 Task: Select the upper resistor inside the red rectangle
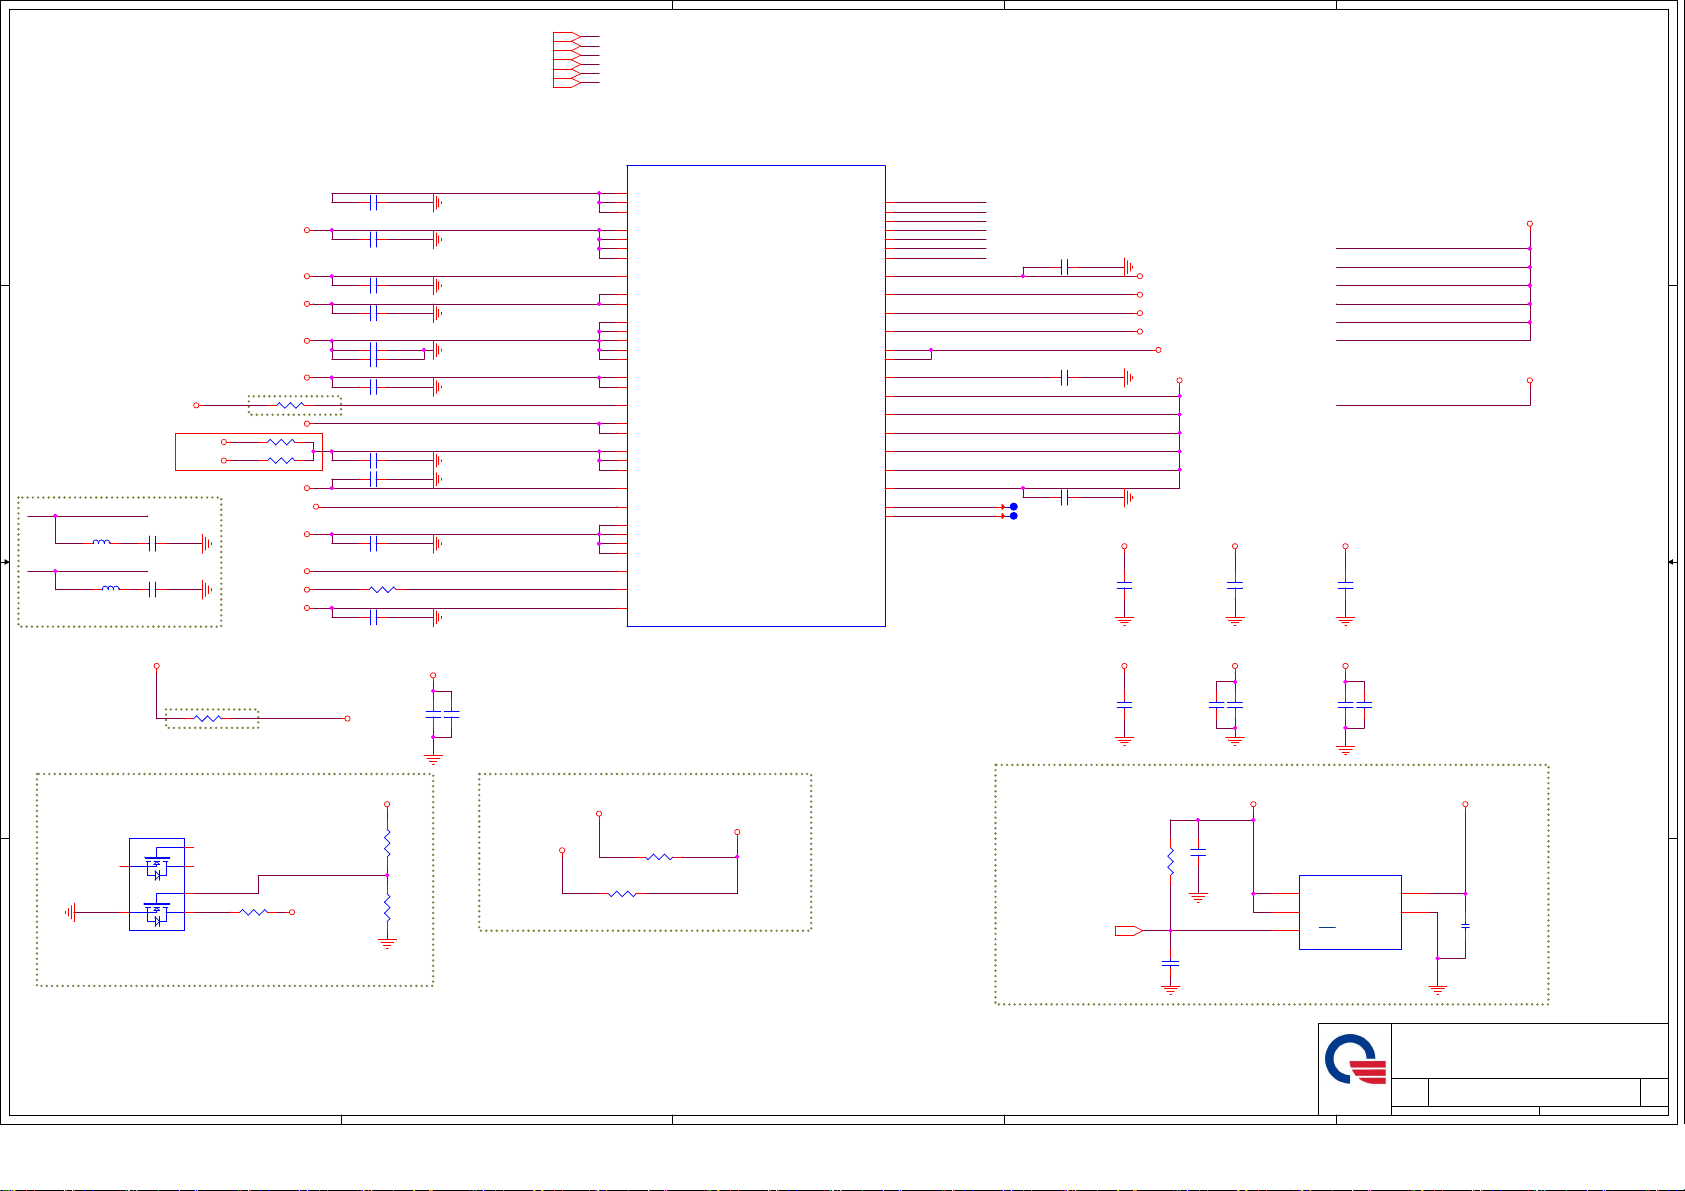tap(282, 442)
